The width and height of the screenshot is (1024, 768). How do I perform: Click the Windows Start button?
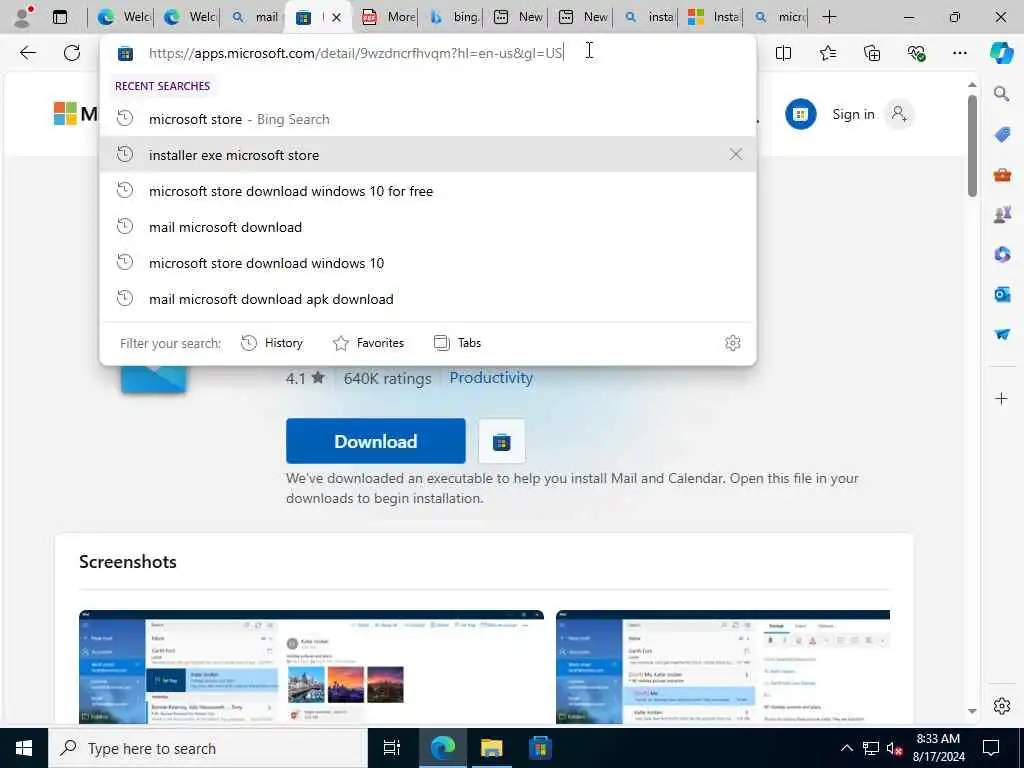24,748
